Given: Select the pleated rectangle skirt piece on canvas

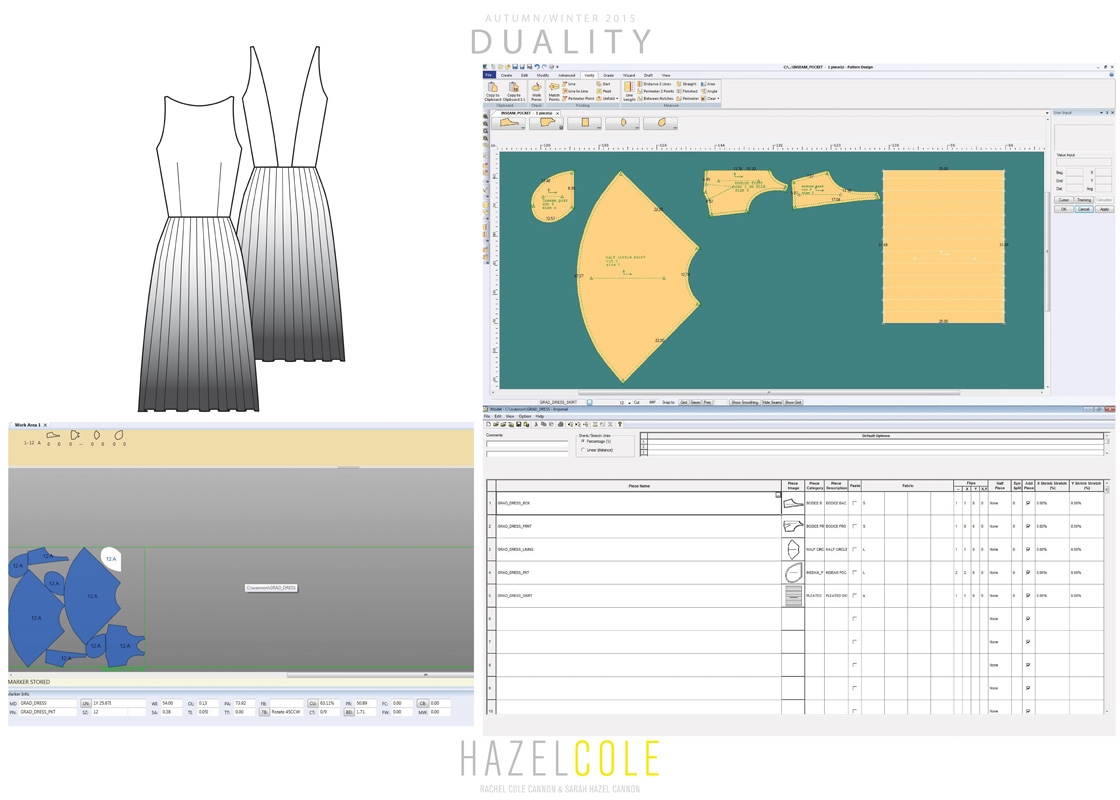Looking at the screenshot, I should tap(944, 246).
